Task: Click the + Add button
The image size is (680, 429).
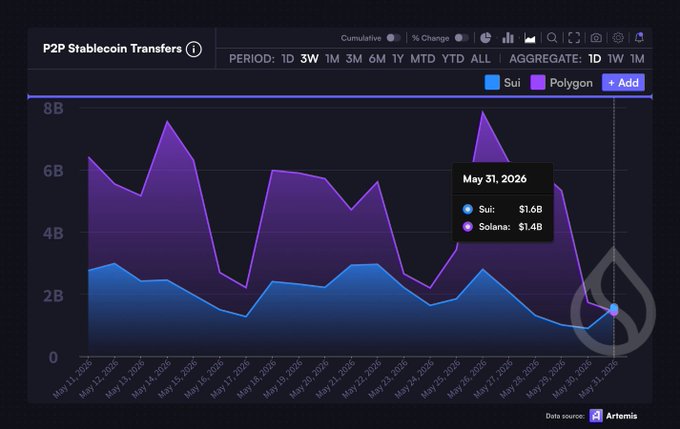Action: click(x=623, y=82)
